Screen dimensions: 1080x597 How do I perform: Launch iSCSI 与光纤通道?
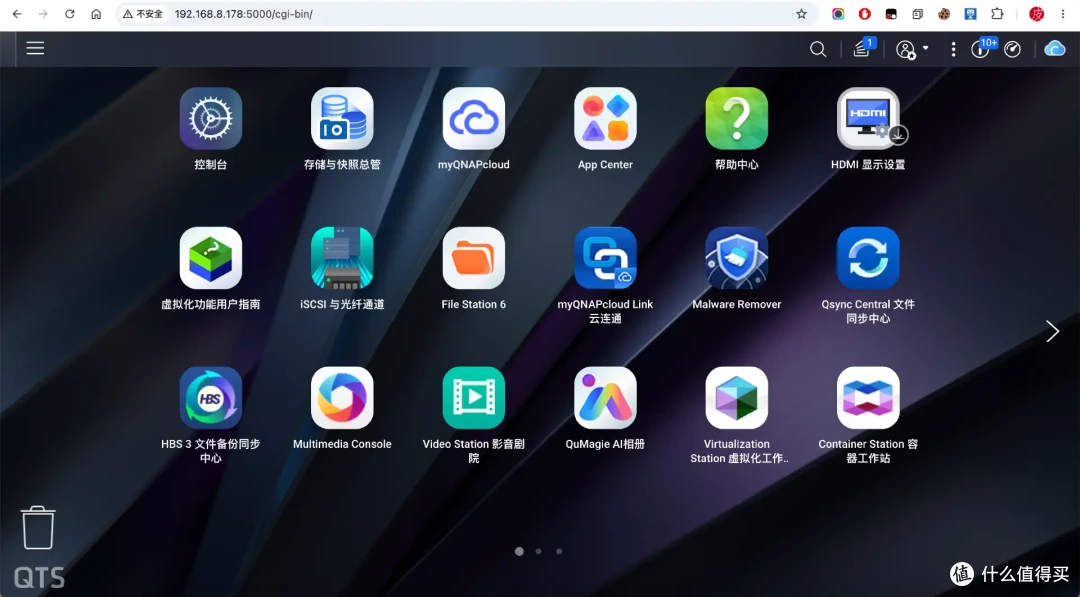[x=342, y=258]
